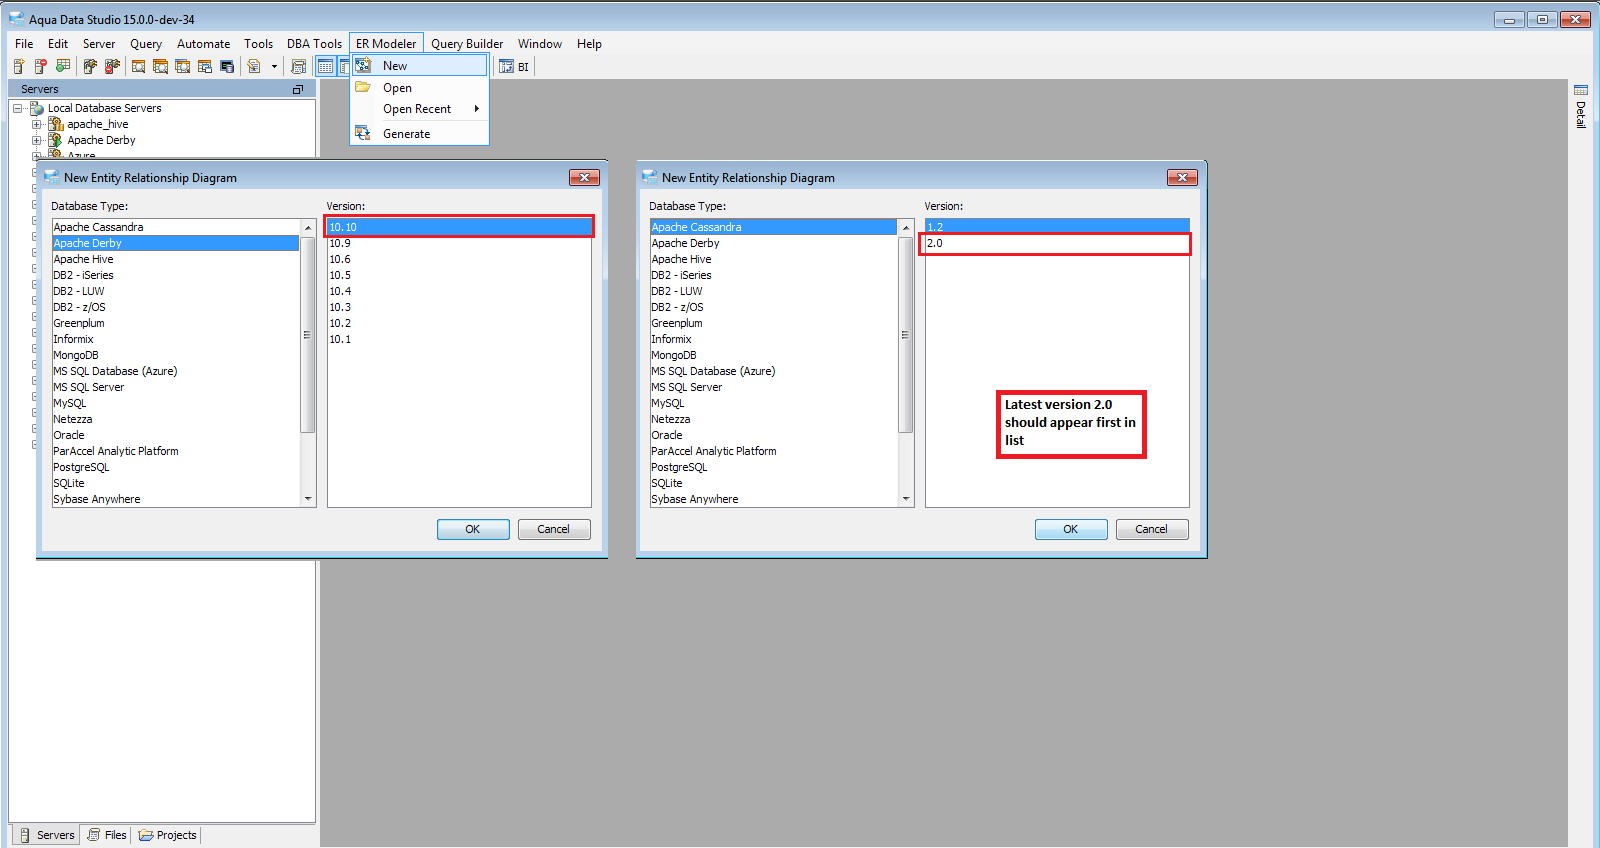
Task: Select PostgreSQL in the dialog listing version 2.0
Action: 774,467
